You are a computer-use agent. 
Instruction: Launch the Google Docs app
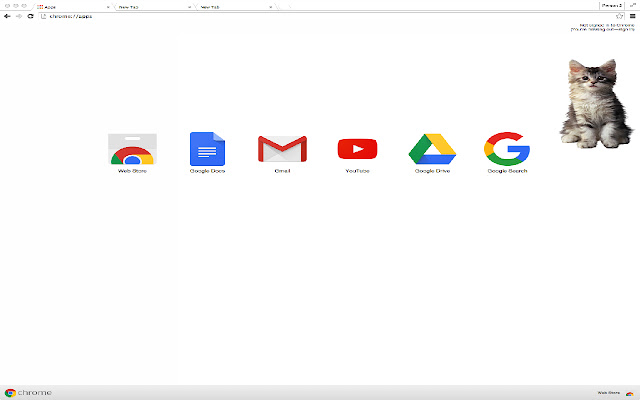[207, 149]
